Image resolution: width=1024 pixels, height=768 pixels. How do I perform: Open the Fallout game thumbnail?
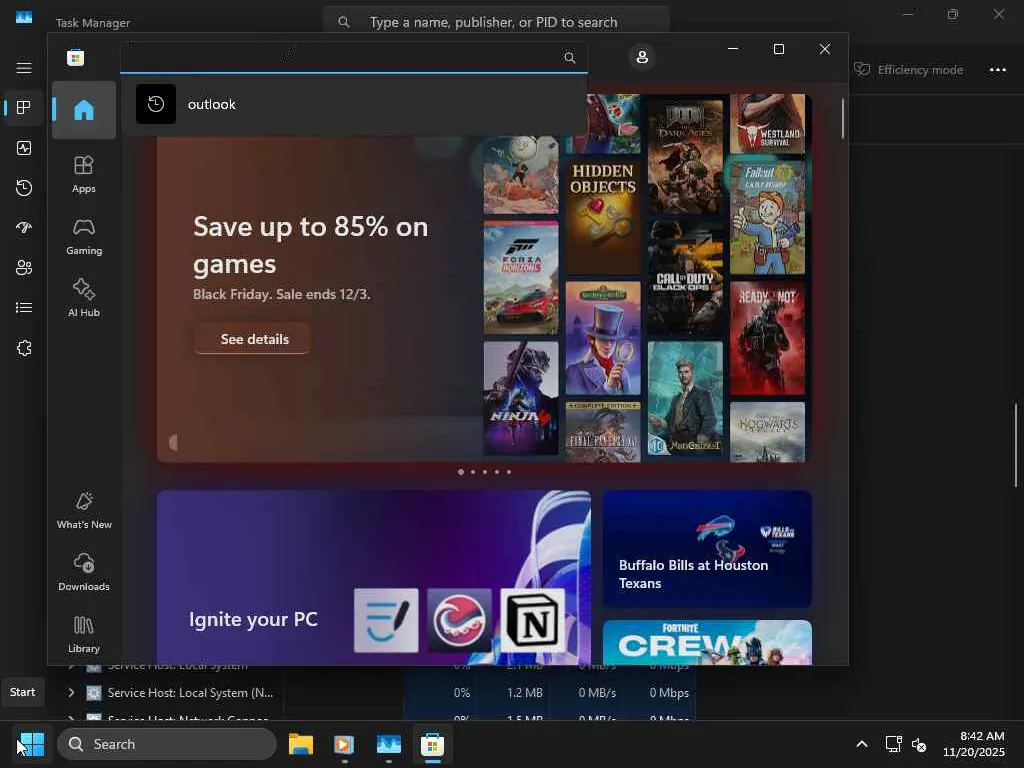(767, 218)
